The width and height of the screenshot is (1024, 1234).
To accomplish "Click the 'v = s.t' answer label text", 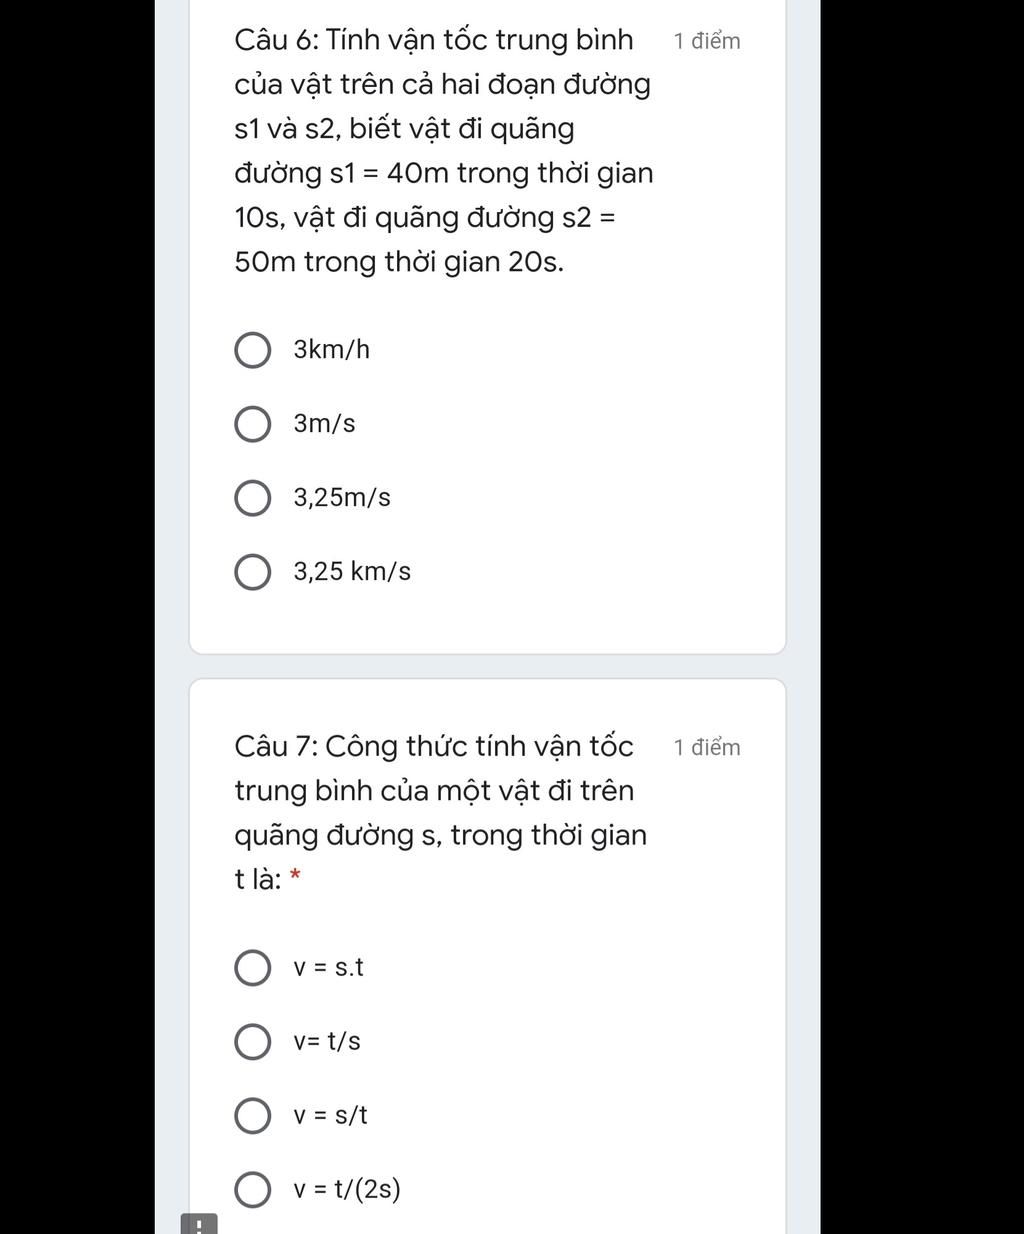I will coord(329,968).
